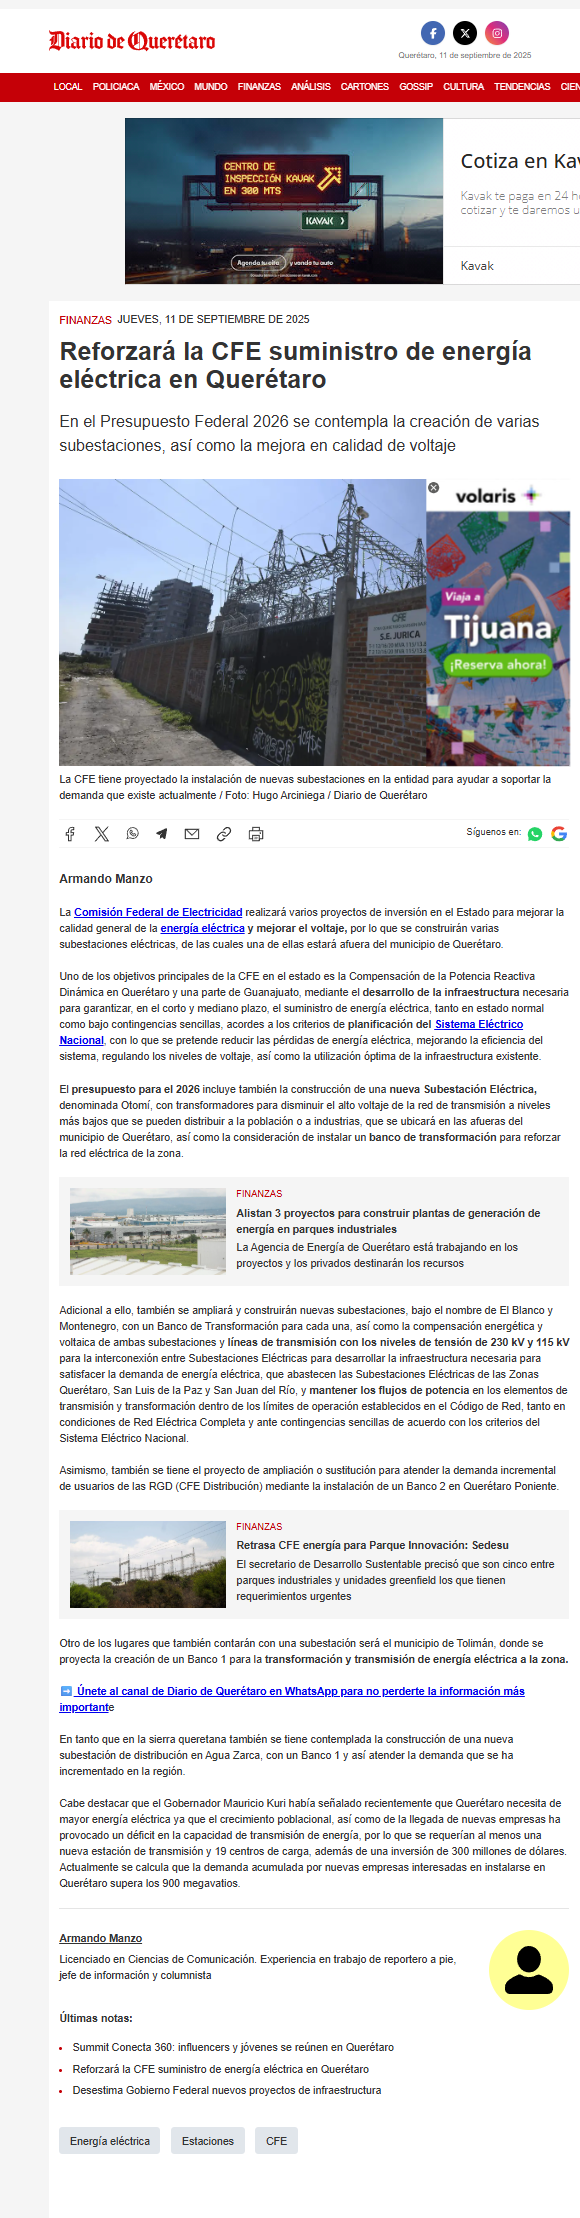Open the Facebook page icon in header
The width and height of the screenshot is (580, 2218).
pyautogui.click(x=433, y=33)
